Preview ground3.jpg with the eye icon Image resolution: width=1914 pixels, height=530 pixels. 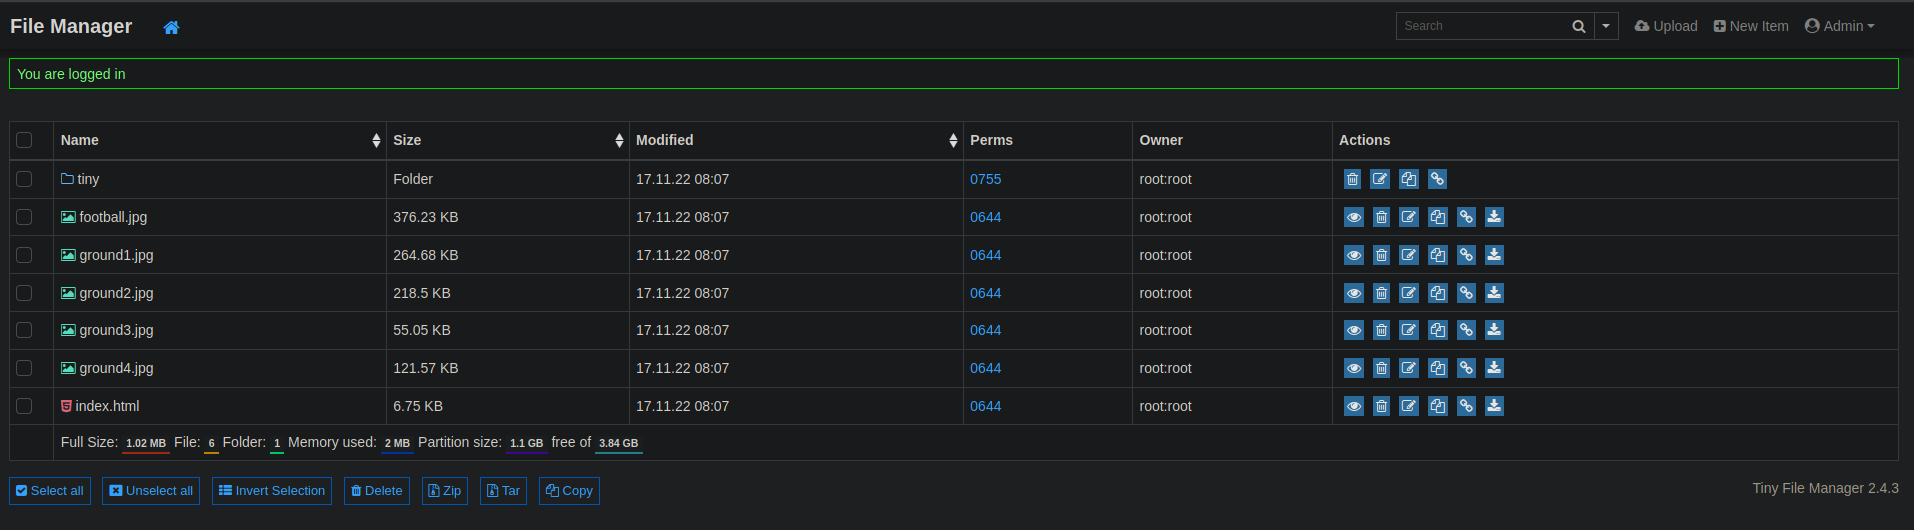(x=1353, y=330)
